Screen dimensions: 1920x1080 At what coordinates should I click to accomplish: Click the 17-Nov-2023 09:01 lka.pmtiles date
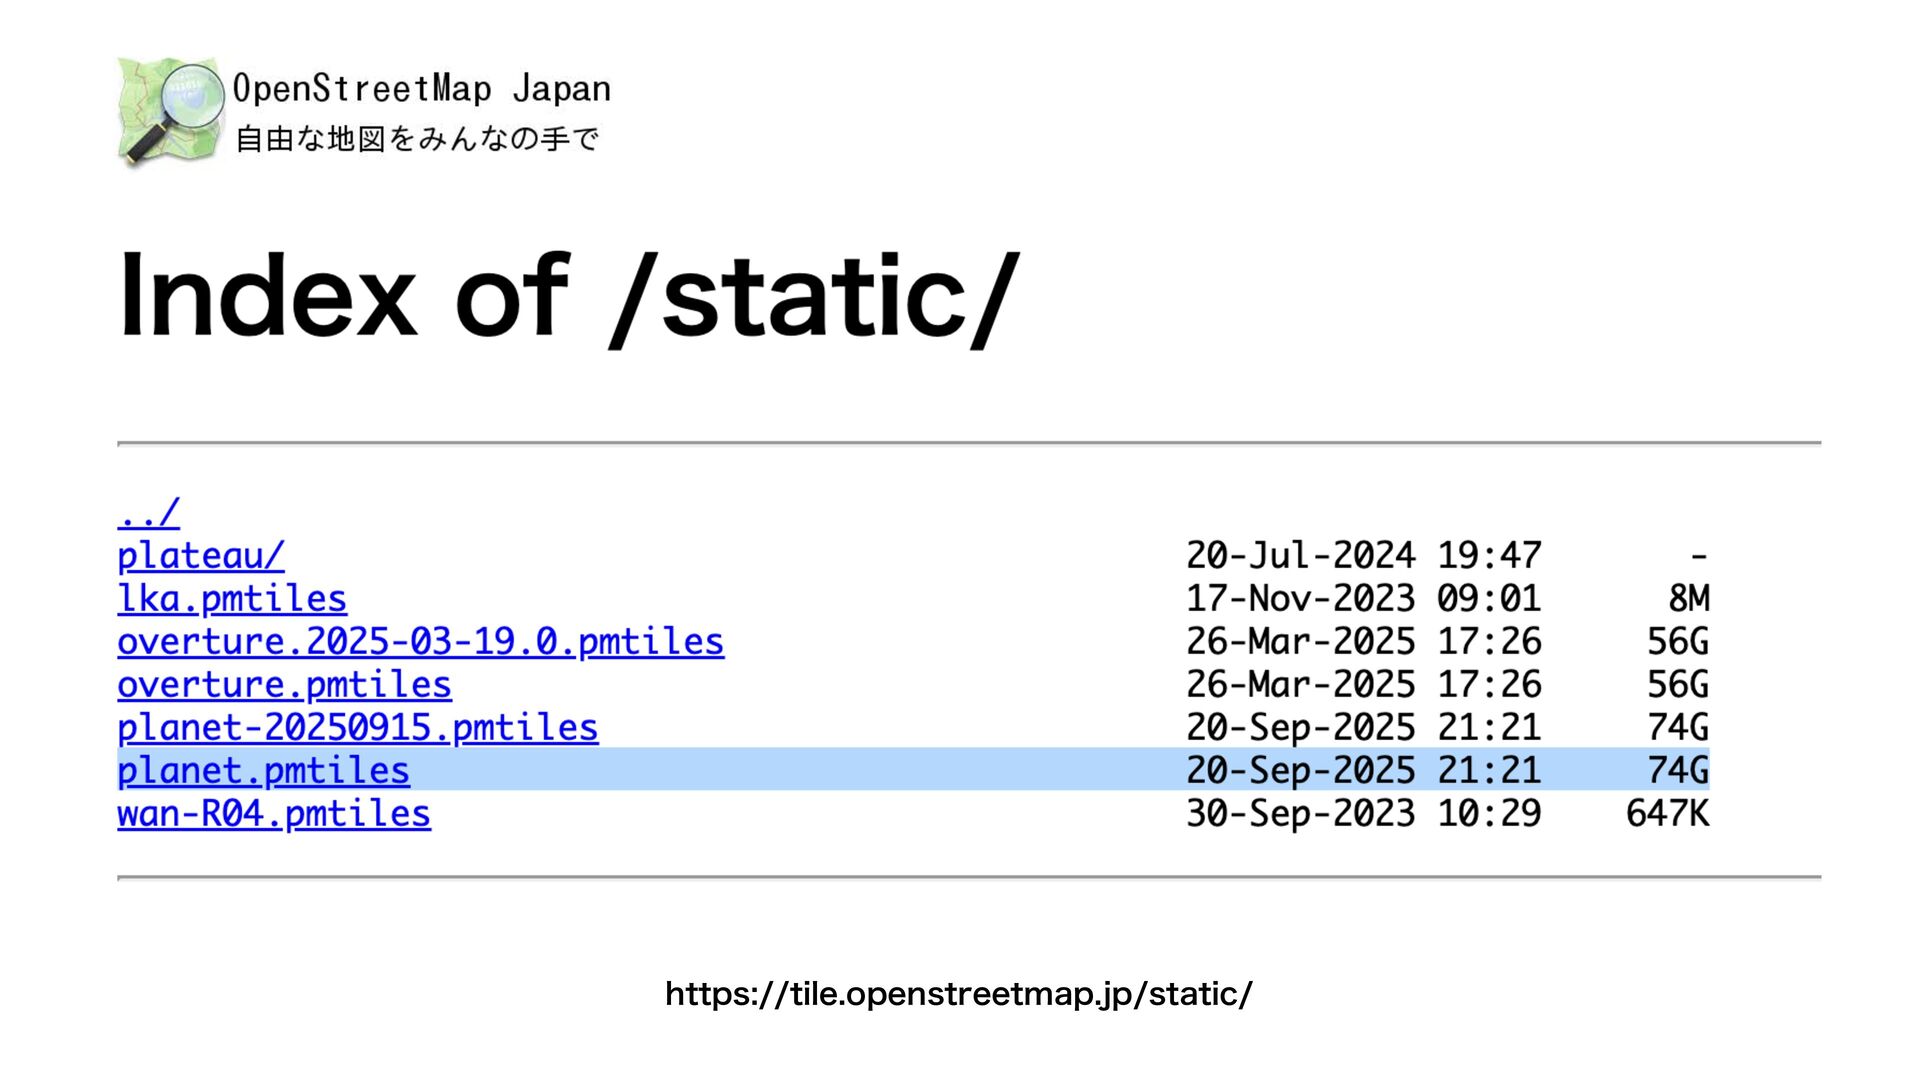click(x=1363, y=598)
